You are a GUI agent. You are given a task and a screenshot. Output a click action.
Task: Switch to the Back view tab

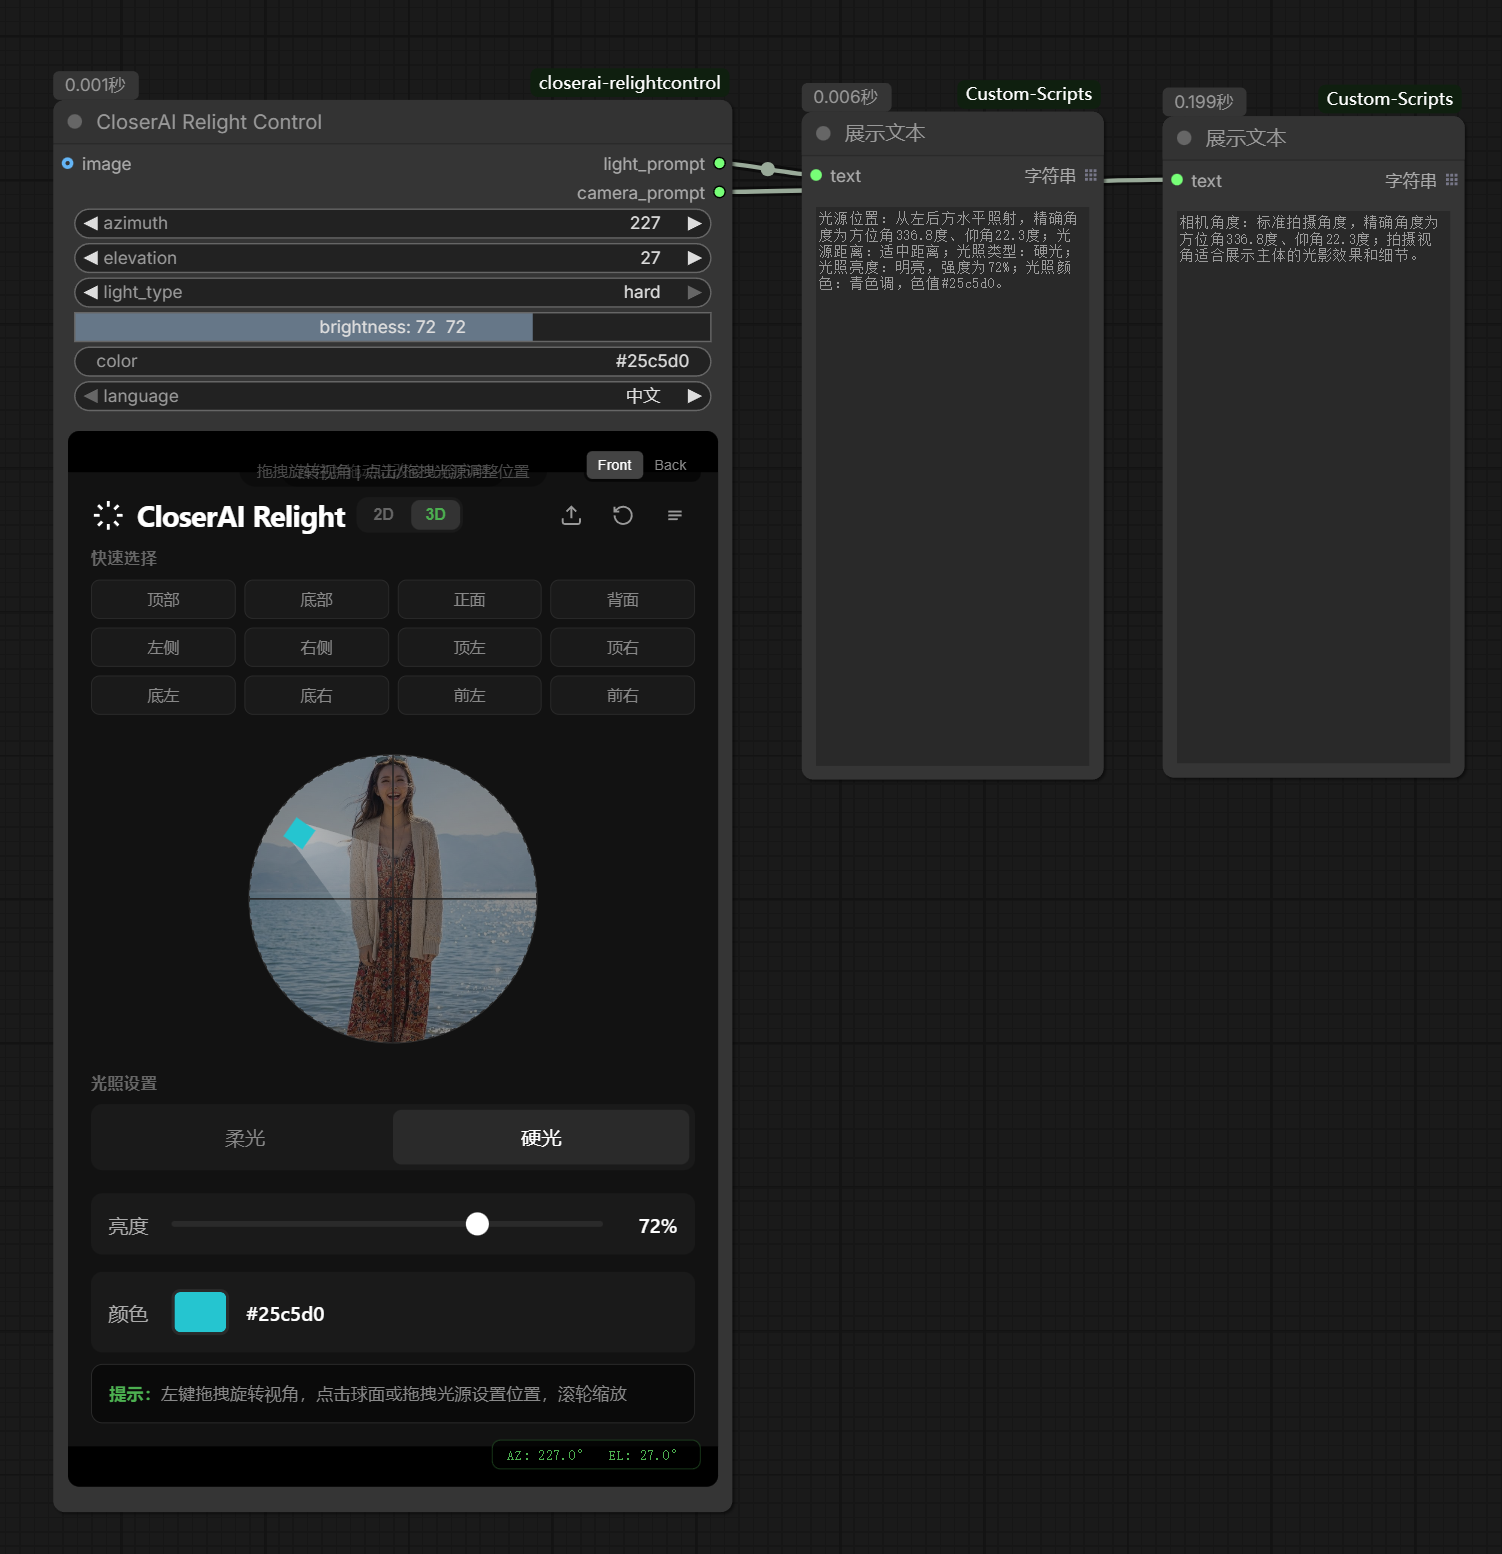pyautogui.click(x=670, y=465)
